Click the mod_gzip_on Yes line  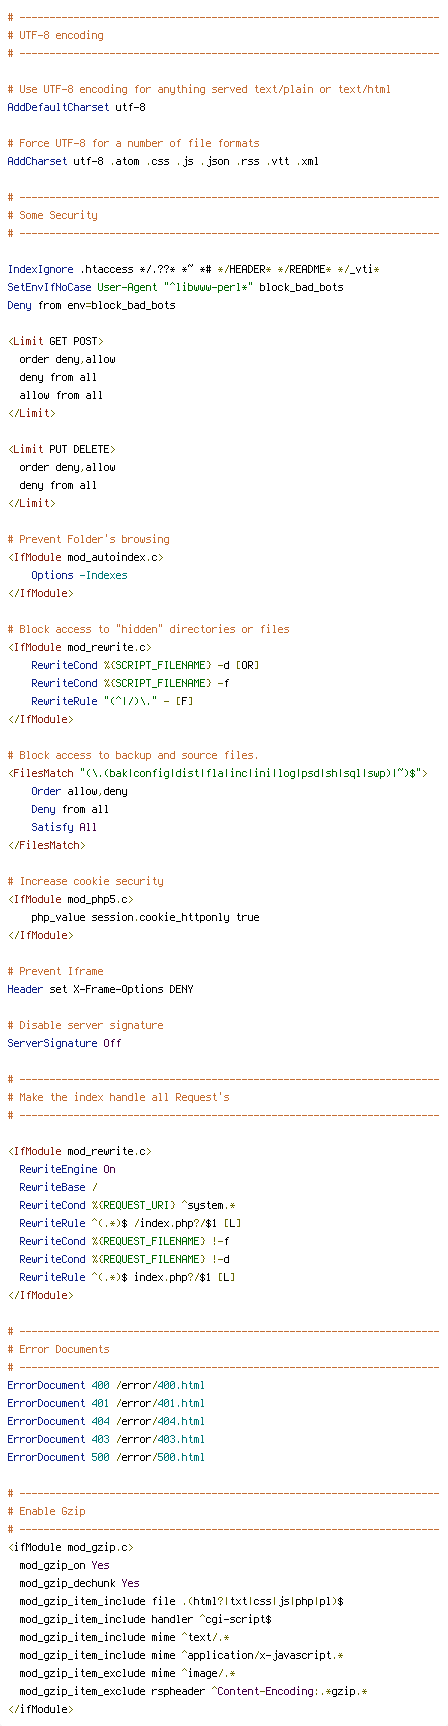[x=64, y=1565]
